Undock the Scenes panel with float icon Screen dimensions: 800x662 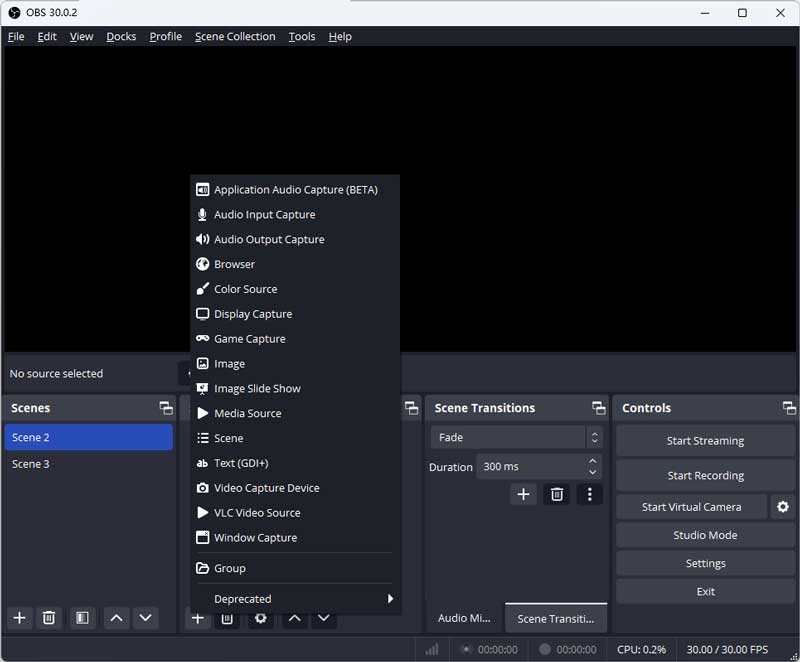166,408
